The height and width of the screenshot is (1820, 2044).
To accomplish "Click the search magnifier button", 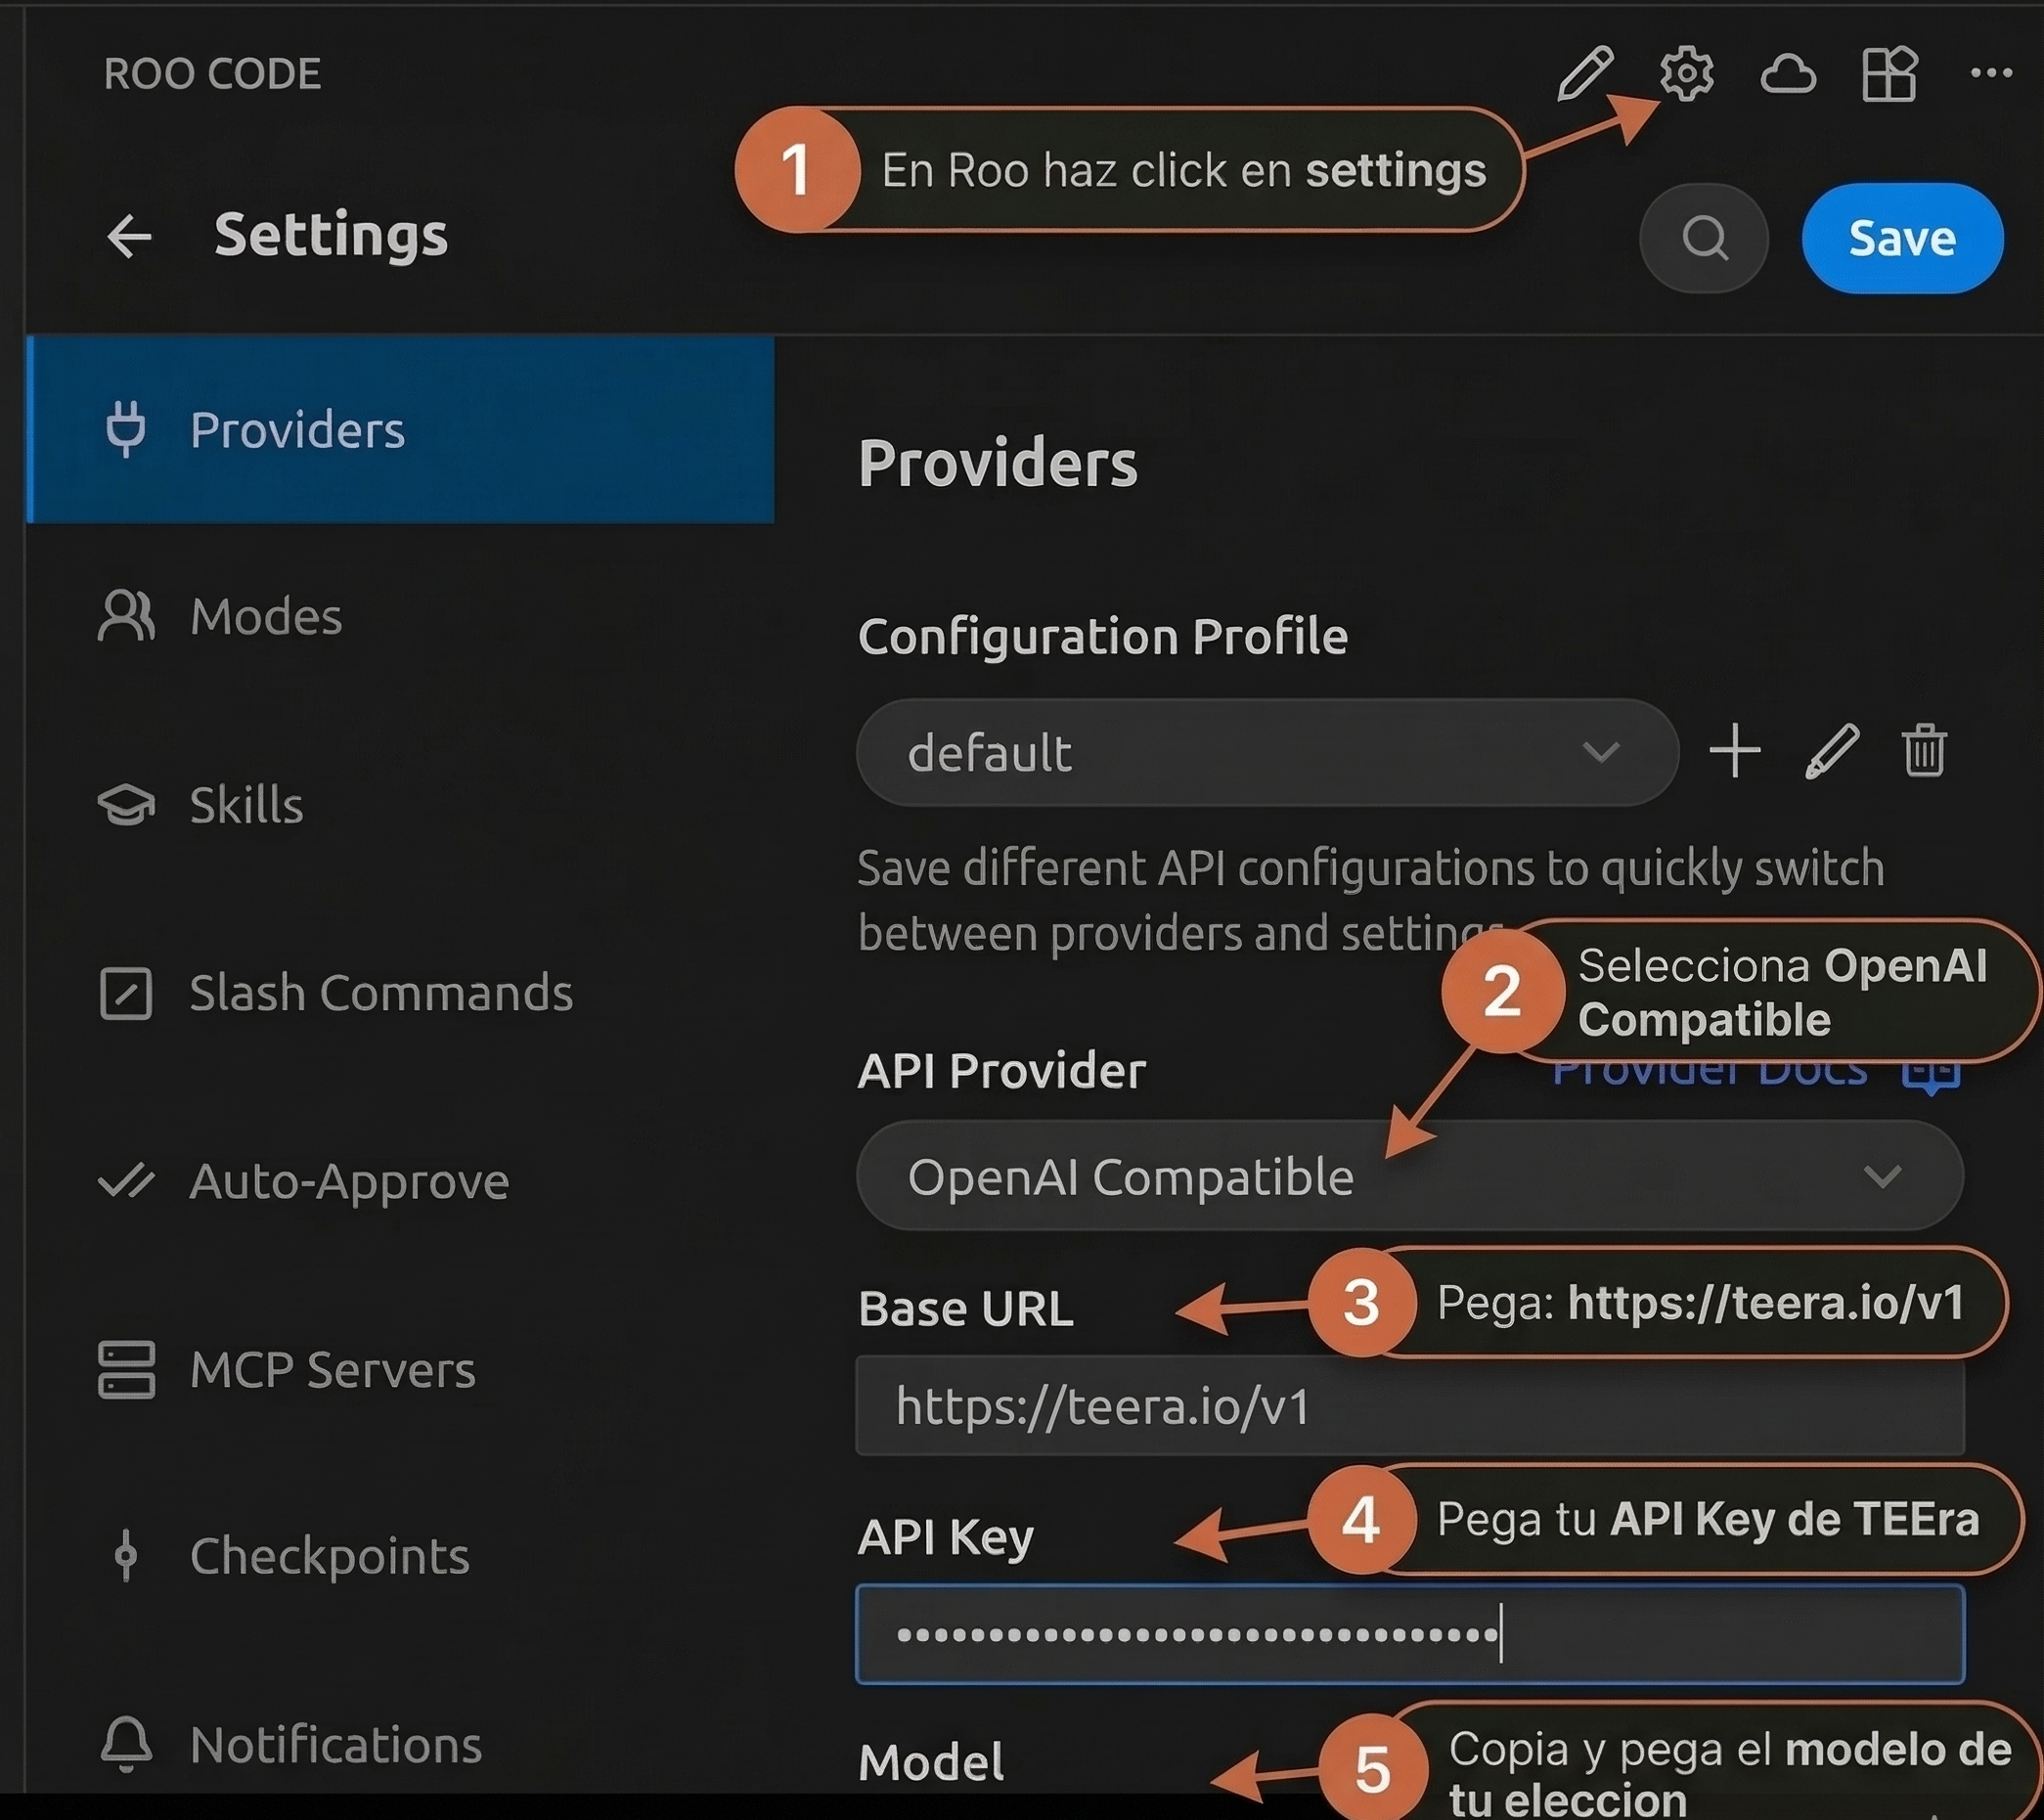I will [1704, 238].
